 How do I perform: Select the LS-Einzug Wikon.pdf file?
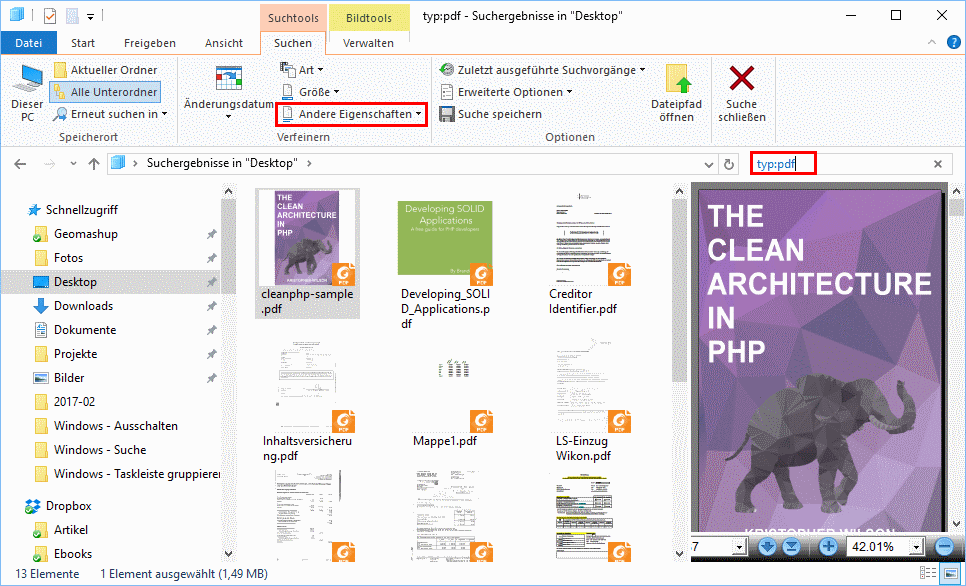(583, 401)
